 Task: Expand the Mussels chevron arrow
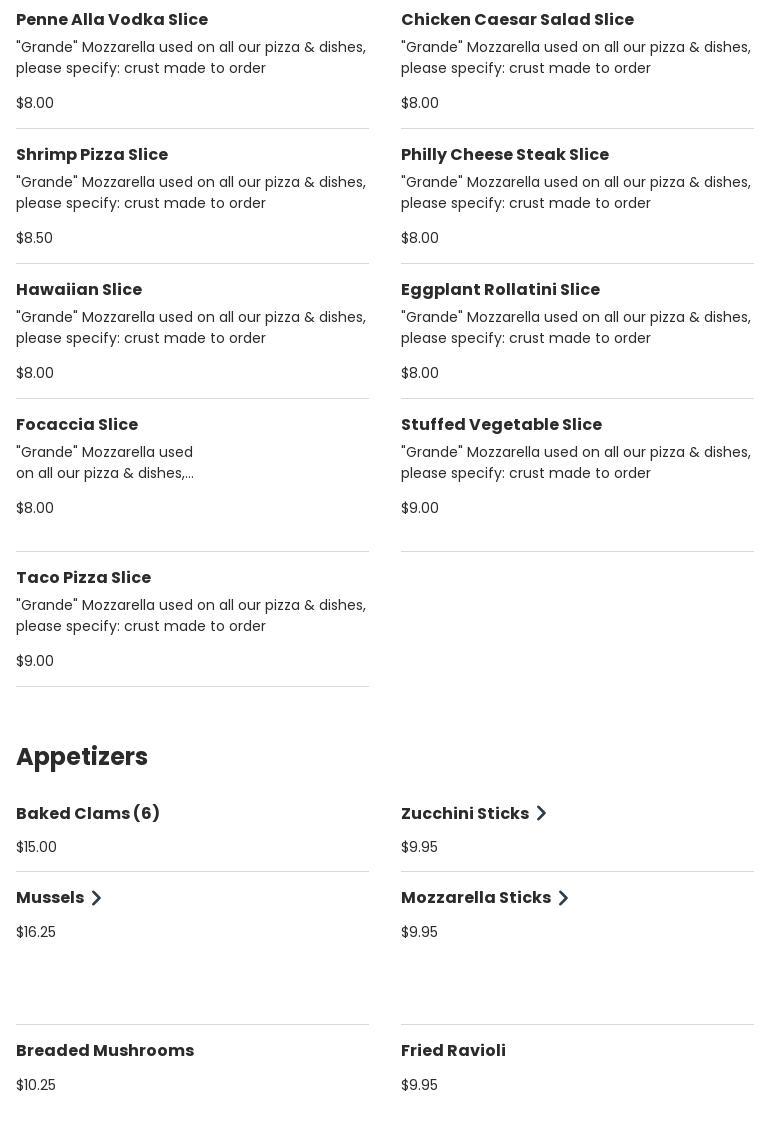[x=96, y=898]
